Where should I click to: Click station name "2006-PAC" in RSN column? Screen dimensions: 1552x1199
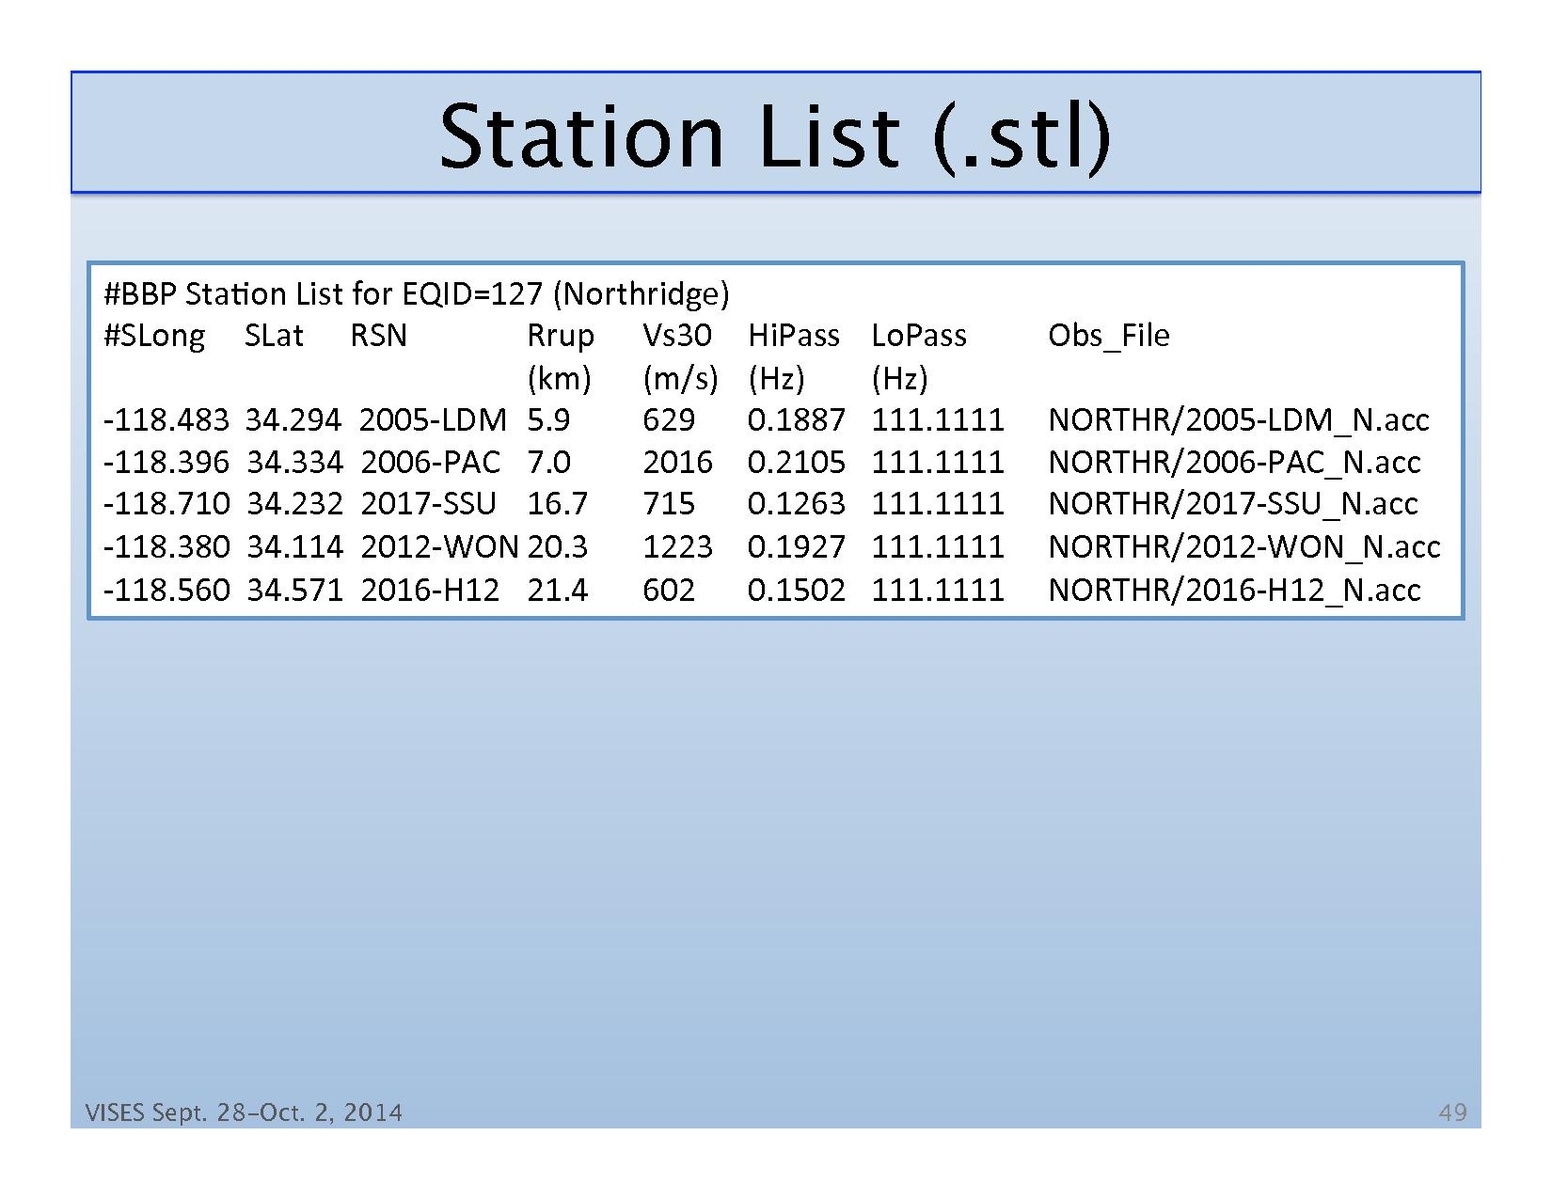coord(430,462)
